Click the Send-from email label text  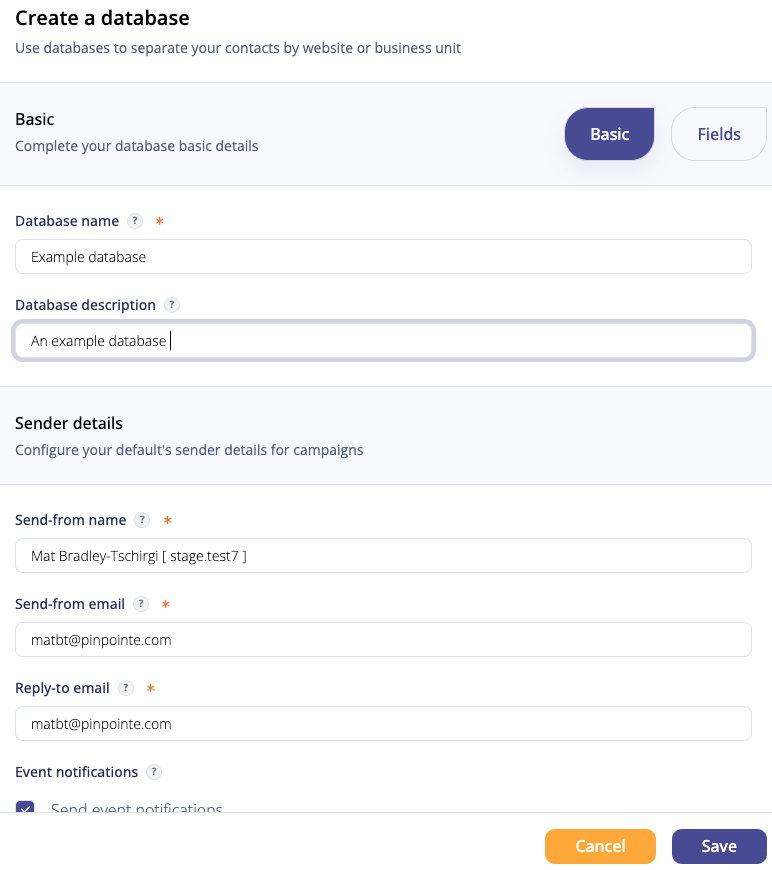click(70, 604)
